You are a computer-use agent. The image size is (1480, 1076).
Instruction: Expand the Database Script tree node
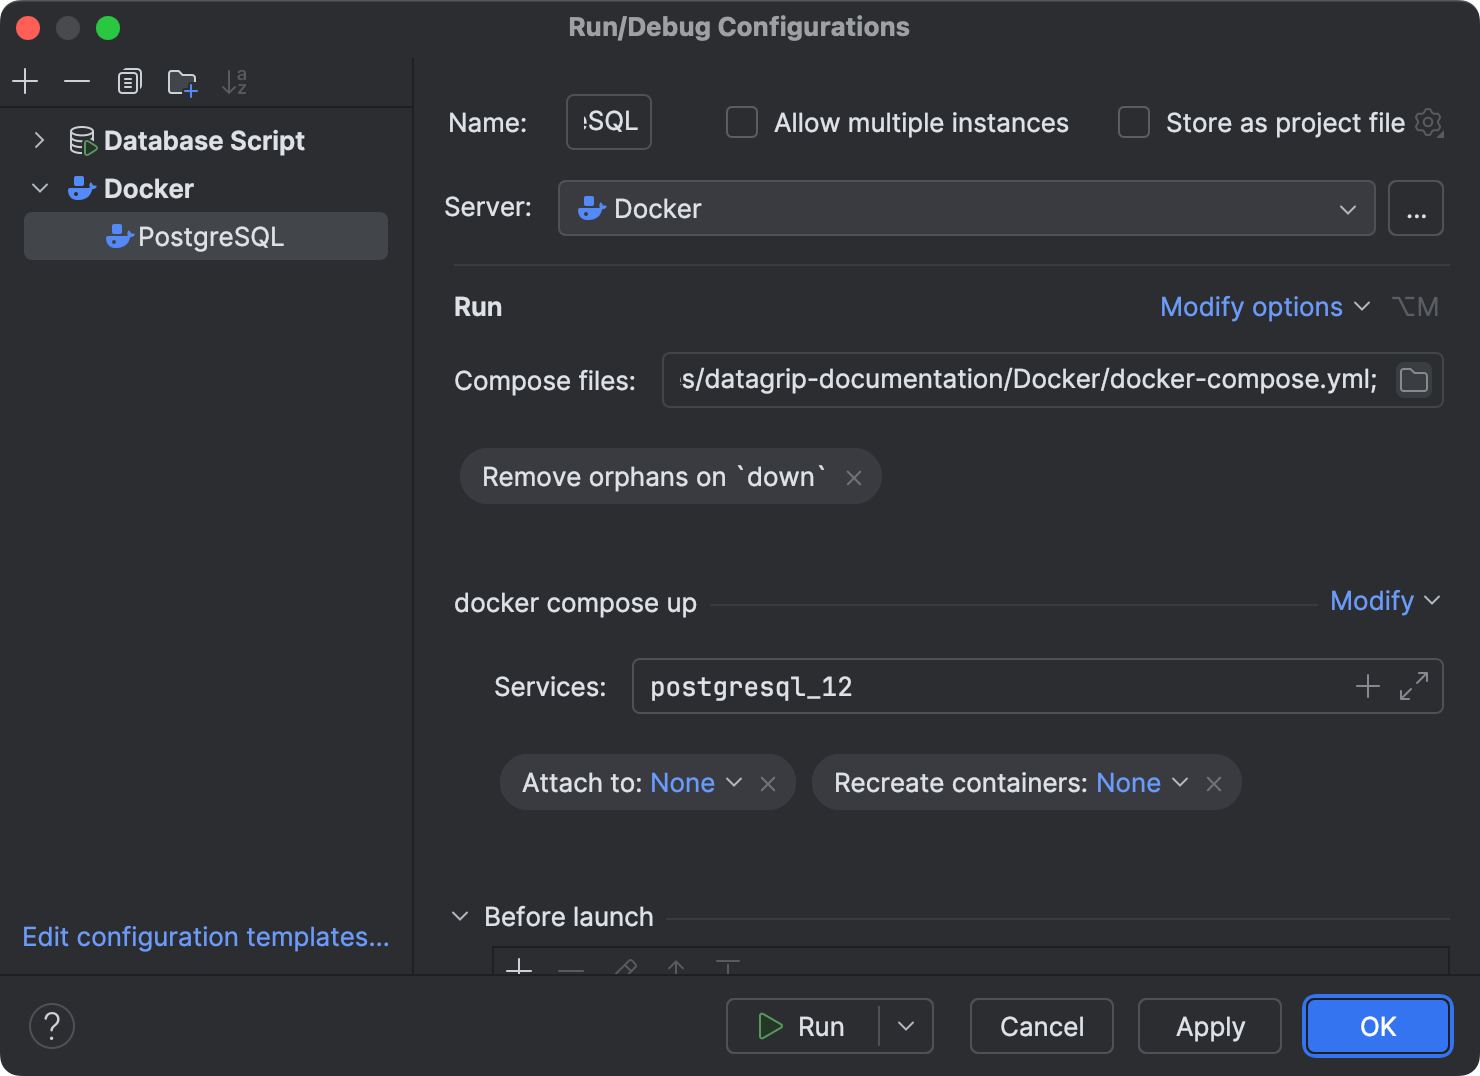tap(39, 140)
